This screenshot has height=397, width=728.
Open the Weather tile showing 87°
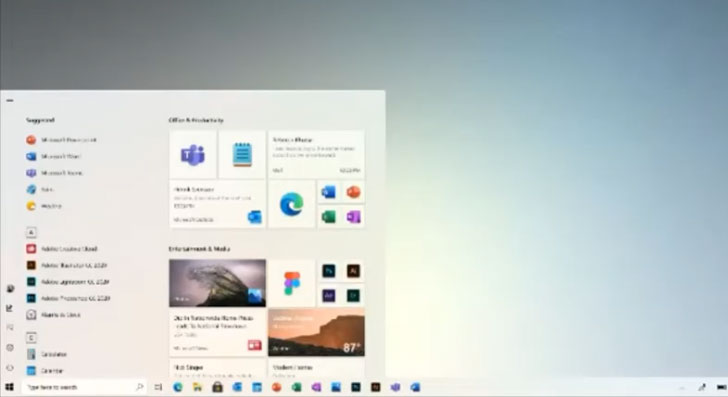point(316,333)
